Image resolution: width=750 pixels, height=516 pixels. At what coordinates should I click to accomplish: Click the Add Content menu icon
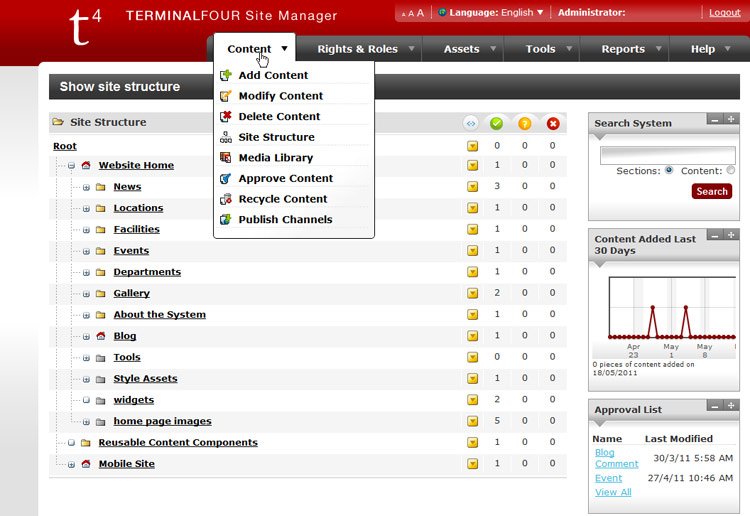[x=226, y=75]
